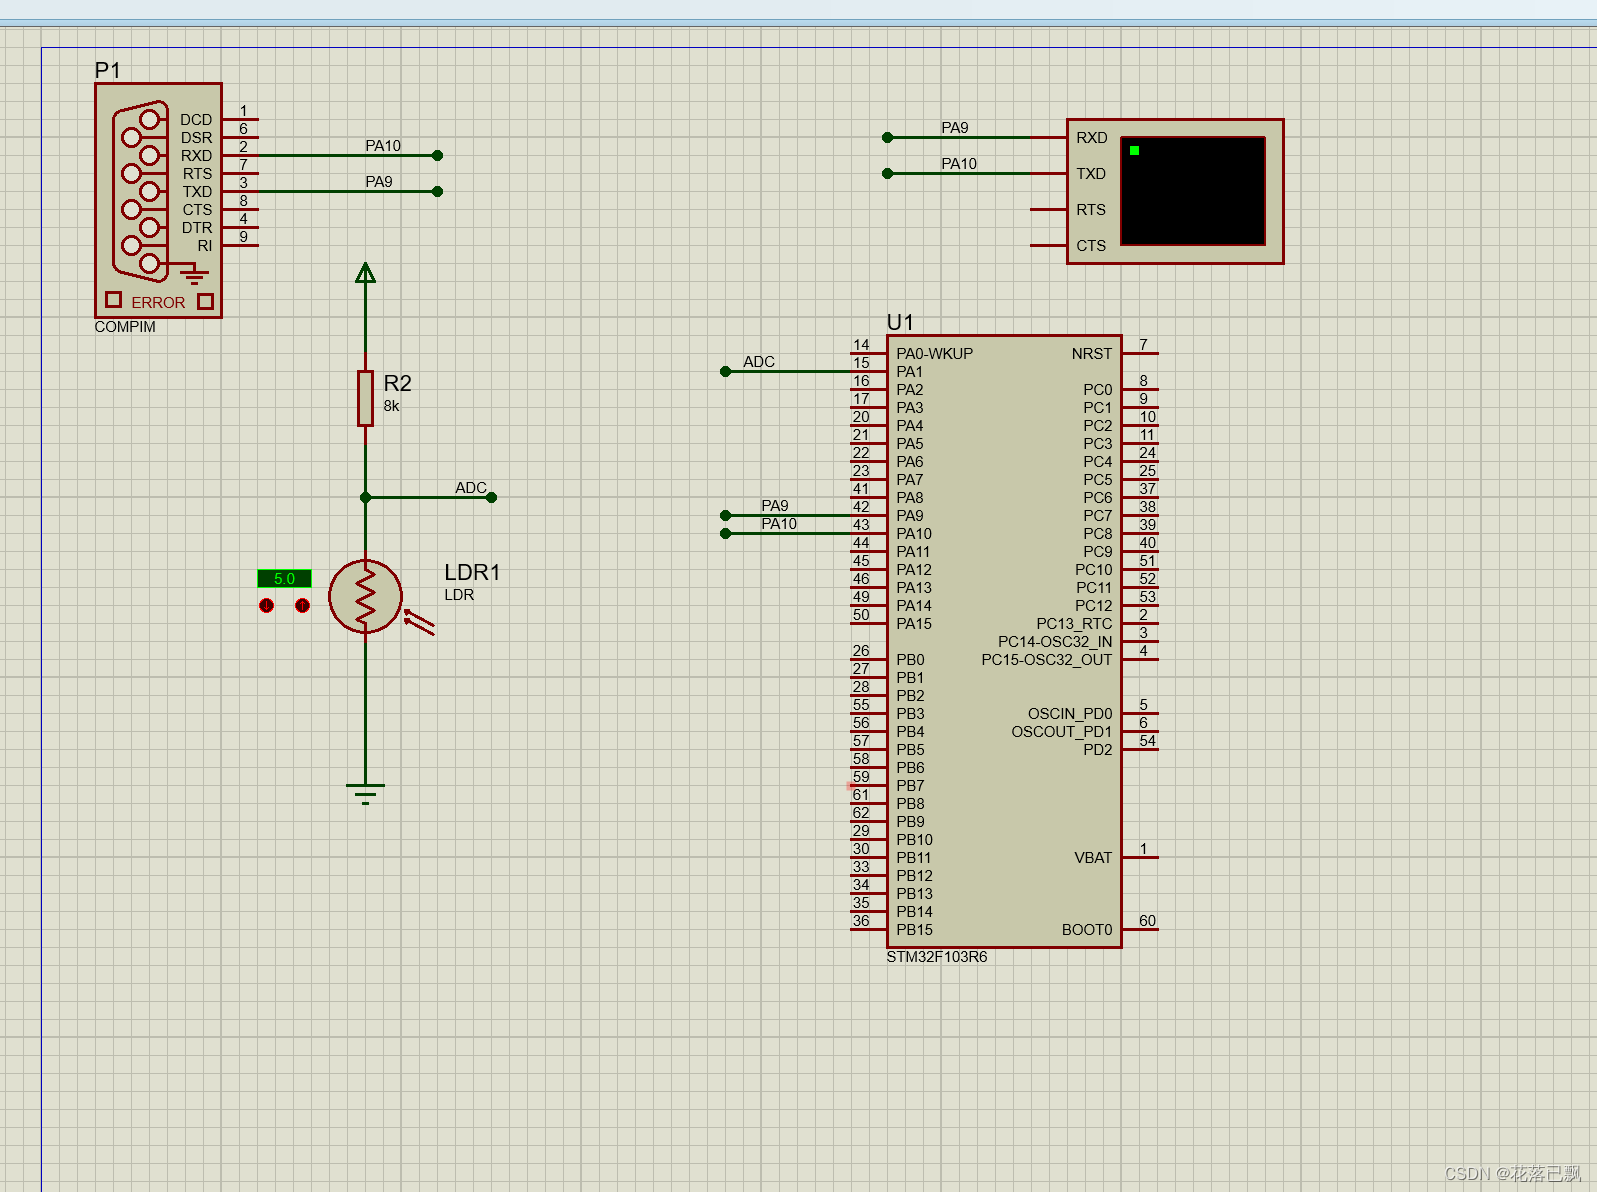Click the ERROR text on the COMPIM connector
The height and width of the screenshot is (1192, 1597).
pos(159,302)
